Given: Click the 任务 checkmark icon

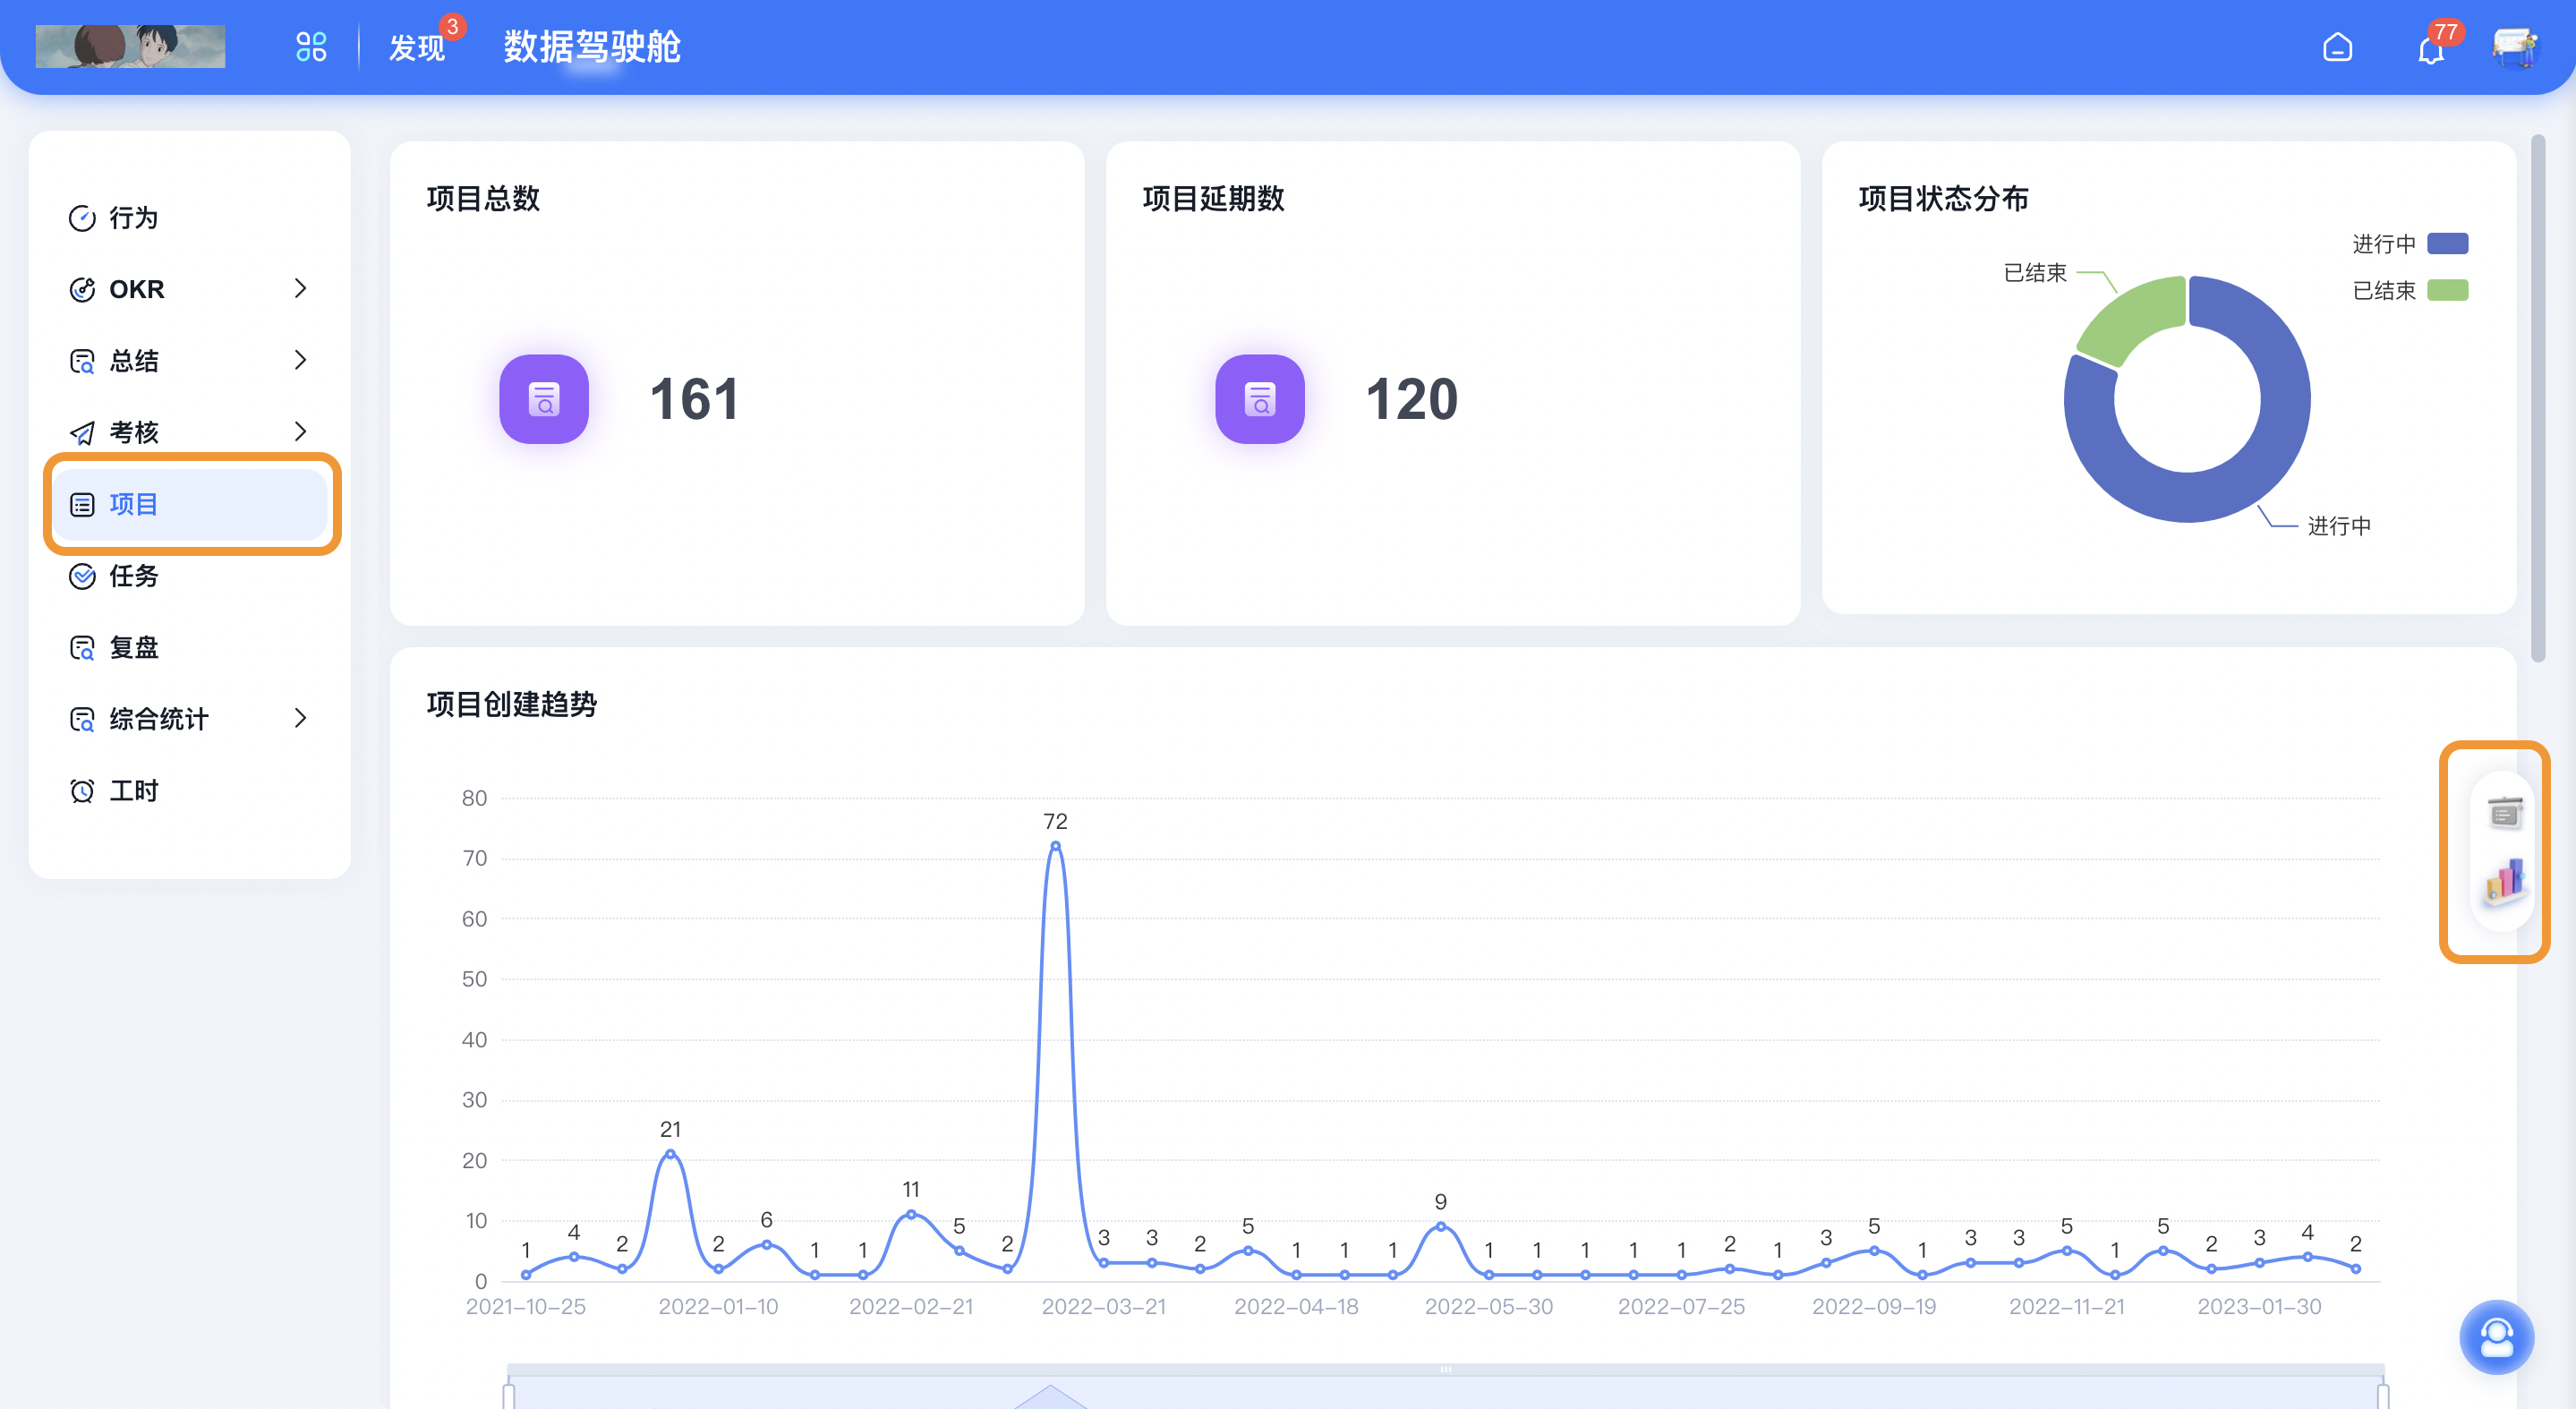Looking at the screenshot, I should click(x=82, y=576).
